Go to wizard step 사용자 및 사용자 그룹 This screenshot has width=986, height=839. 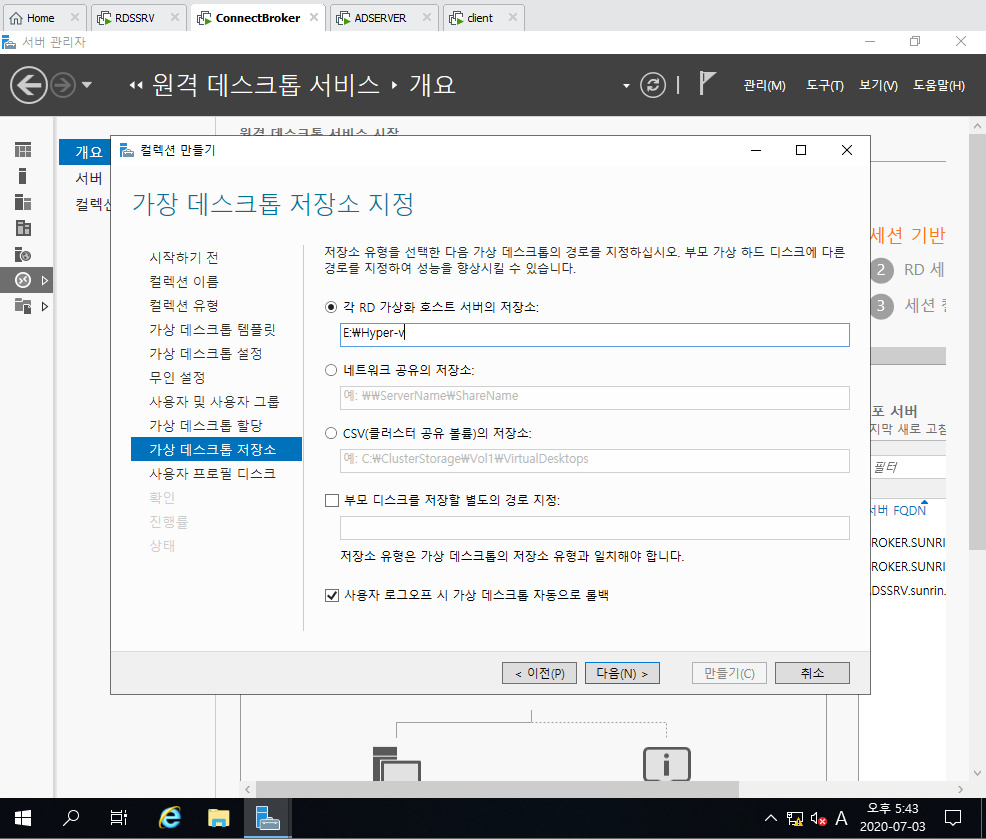(214, 402)
